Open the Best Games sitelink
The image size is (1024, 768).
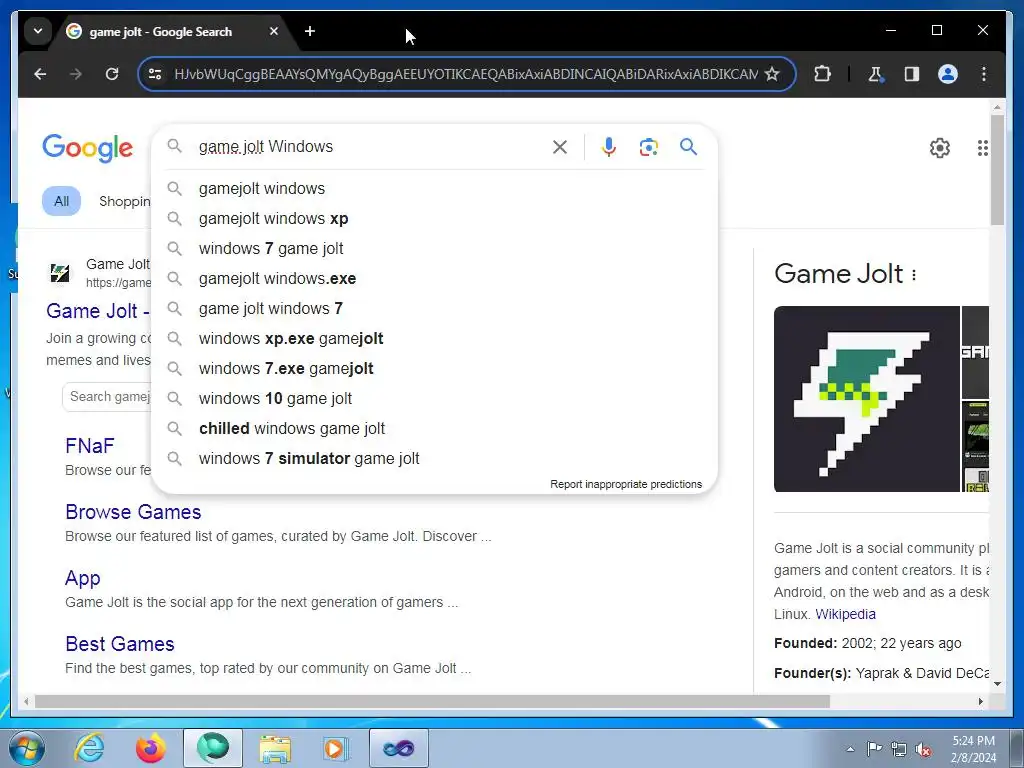[x=120, y=644]
